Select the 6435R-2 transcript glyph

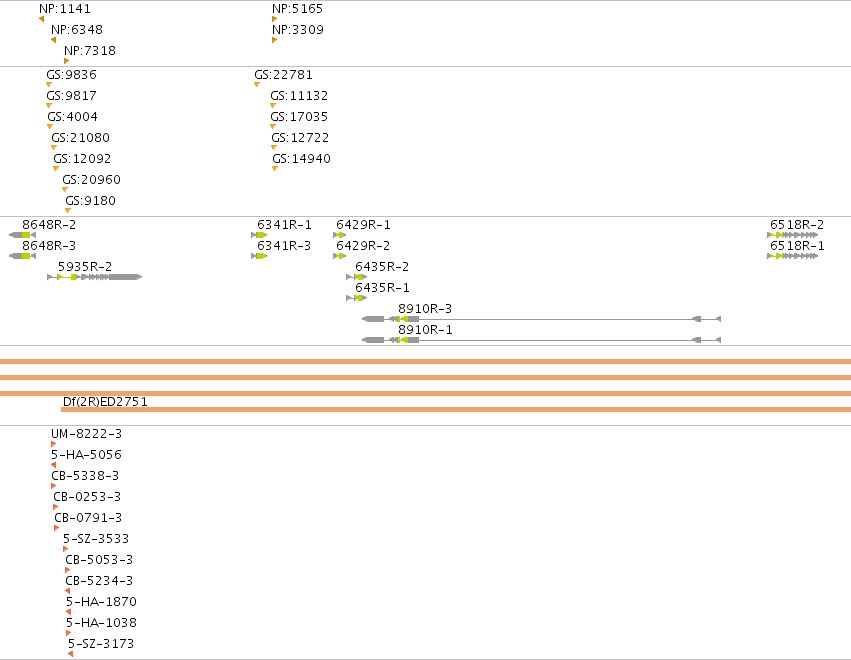[357, 277]
